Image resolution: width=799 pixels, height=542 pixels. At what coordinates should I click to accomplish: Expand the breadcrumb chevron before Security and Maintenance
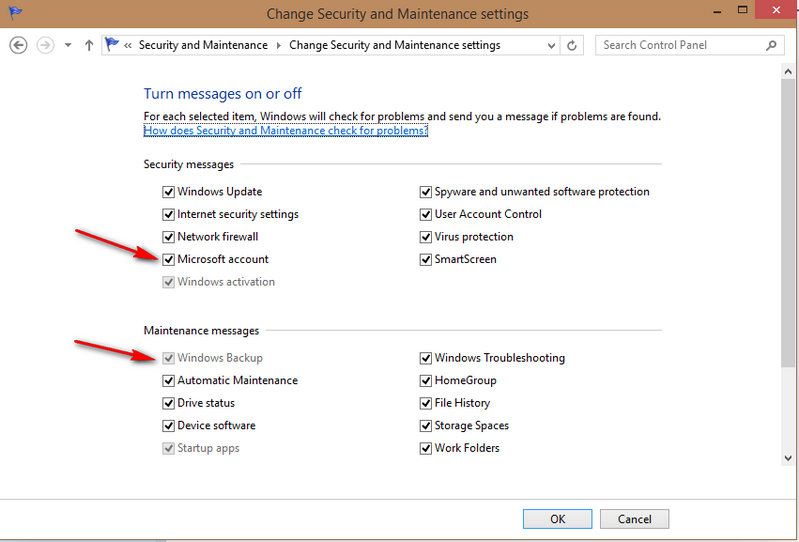128,45
